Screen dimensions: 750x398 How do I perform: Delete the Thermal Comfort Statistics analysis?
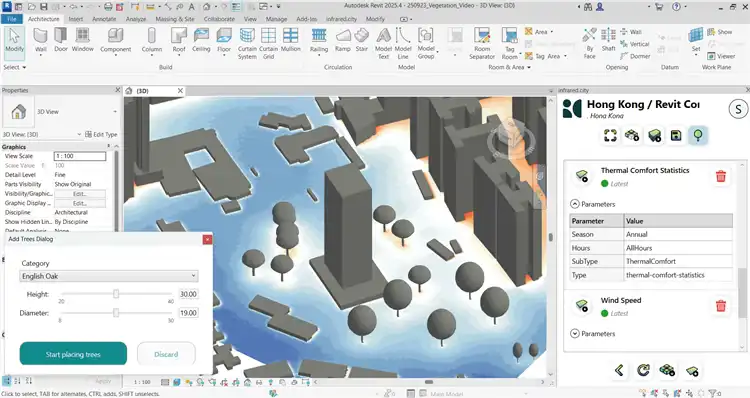tap(721, 176)
